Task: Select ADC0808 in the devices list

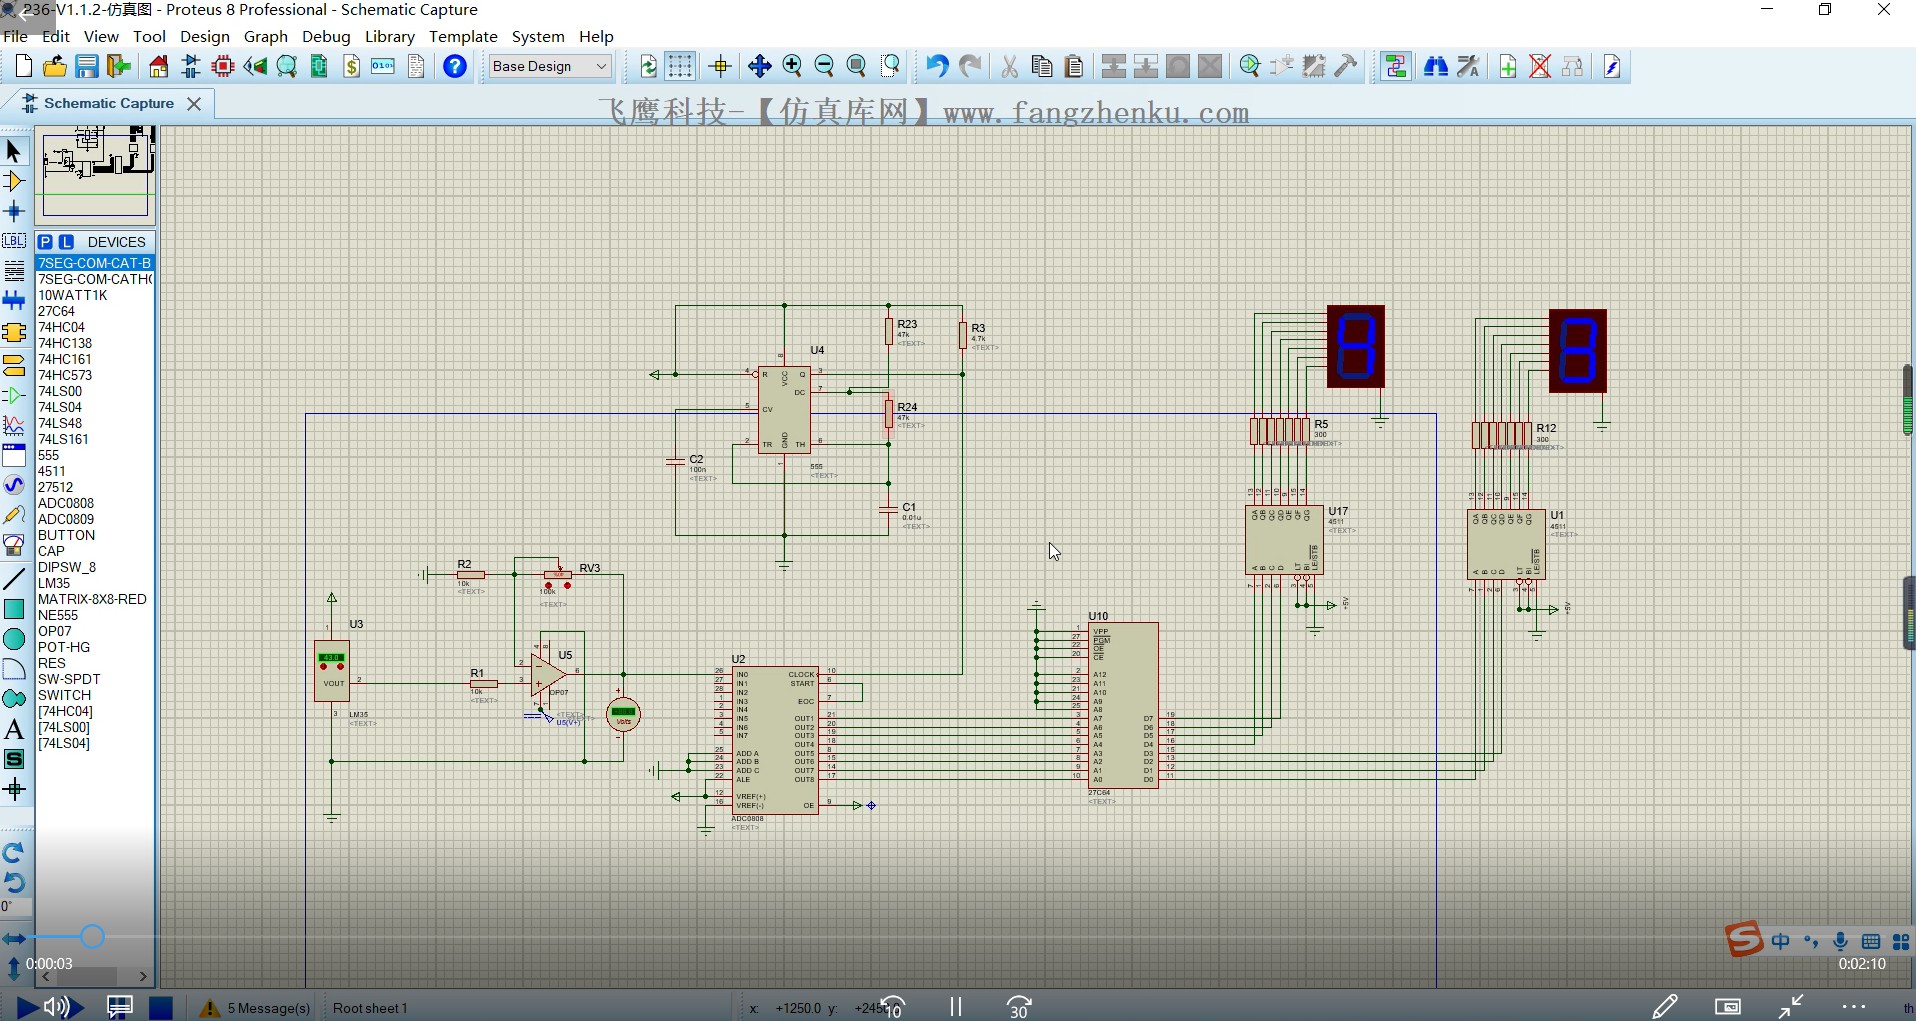Action: 66,503
